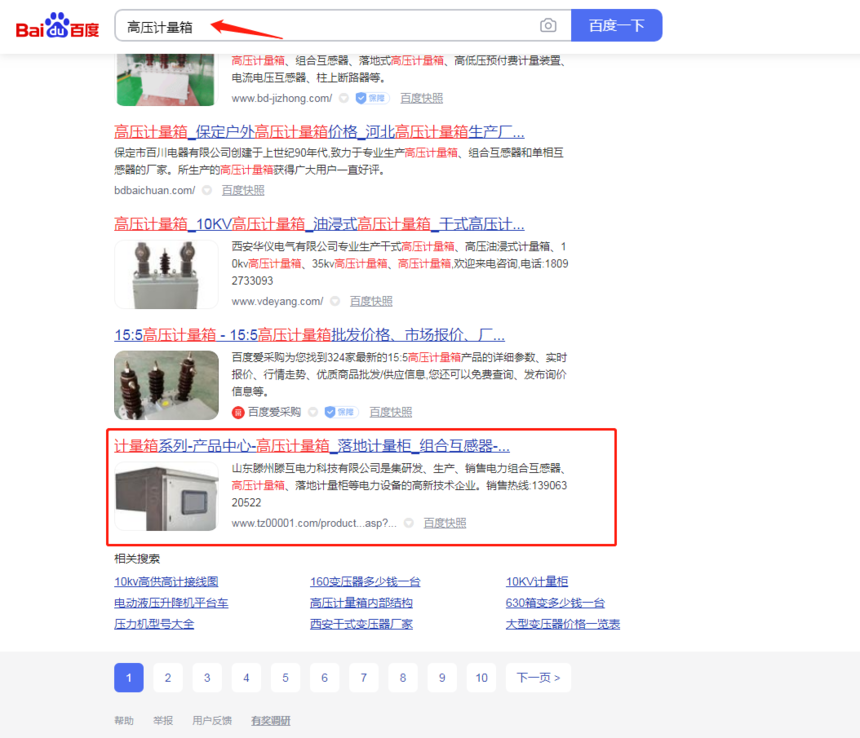The image size is (860, 738).
Task: Open related search 高压计量箱内部结构
Action: tap(361, 603)
